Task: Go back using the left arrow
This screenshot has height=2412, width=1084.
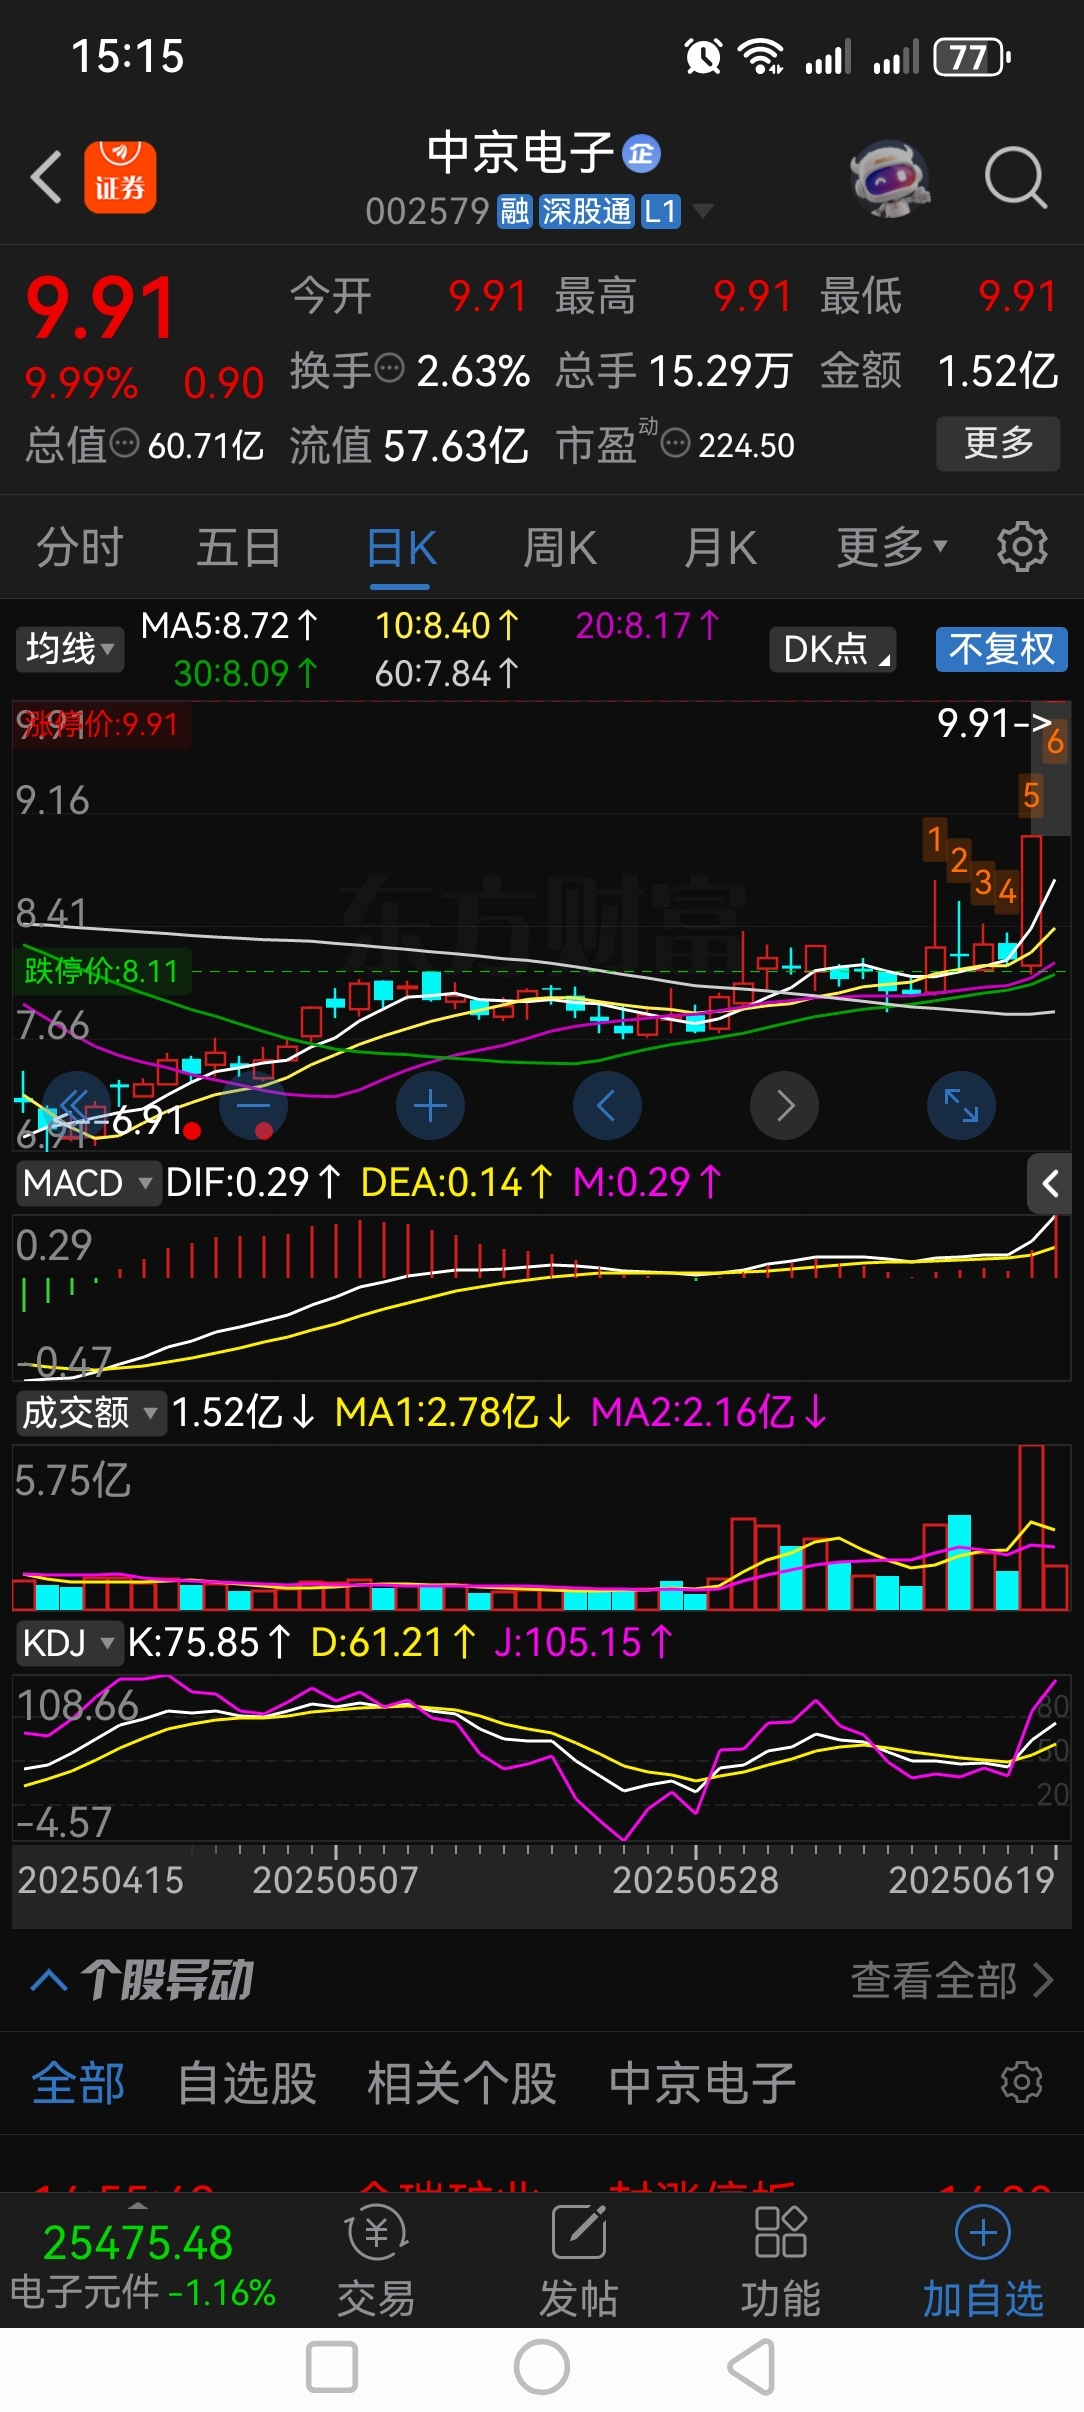Action: click(x=46, y=178)
